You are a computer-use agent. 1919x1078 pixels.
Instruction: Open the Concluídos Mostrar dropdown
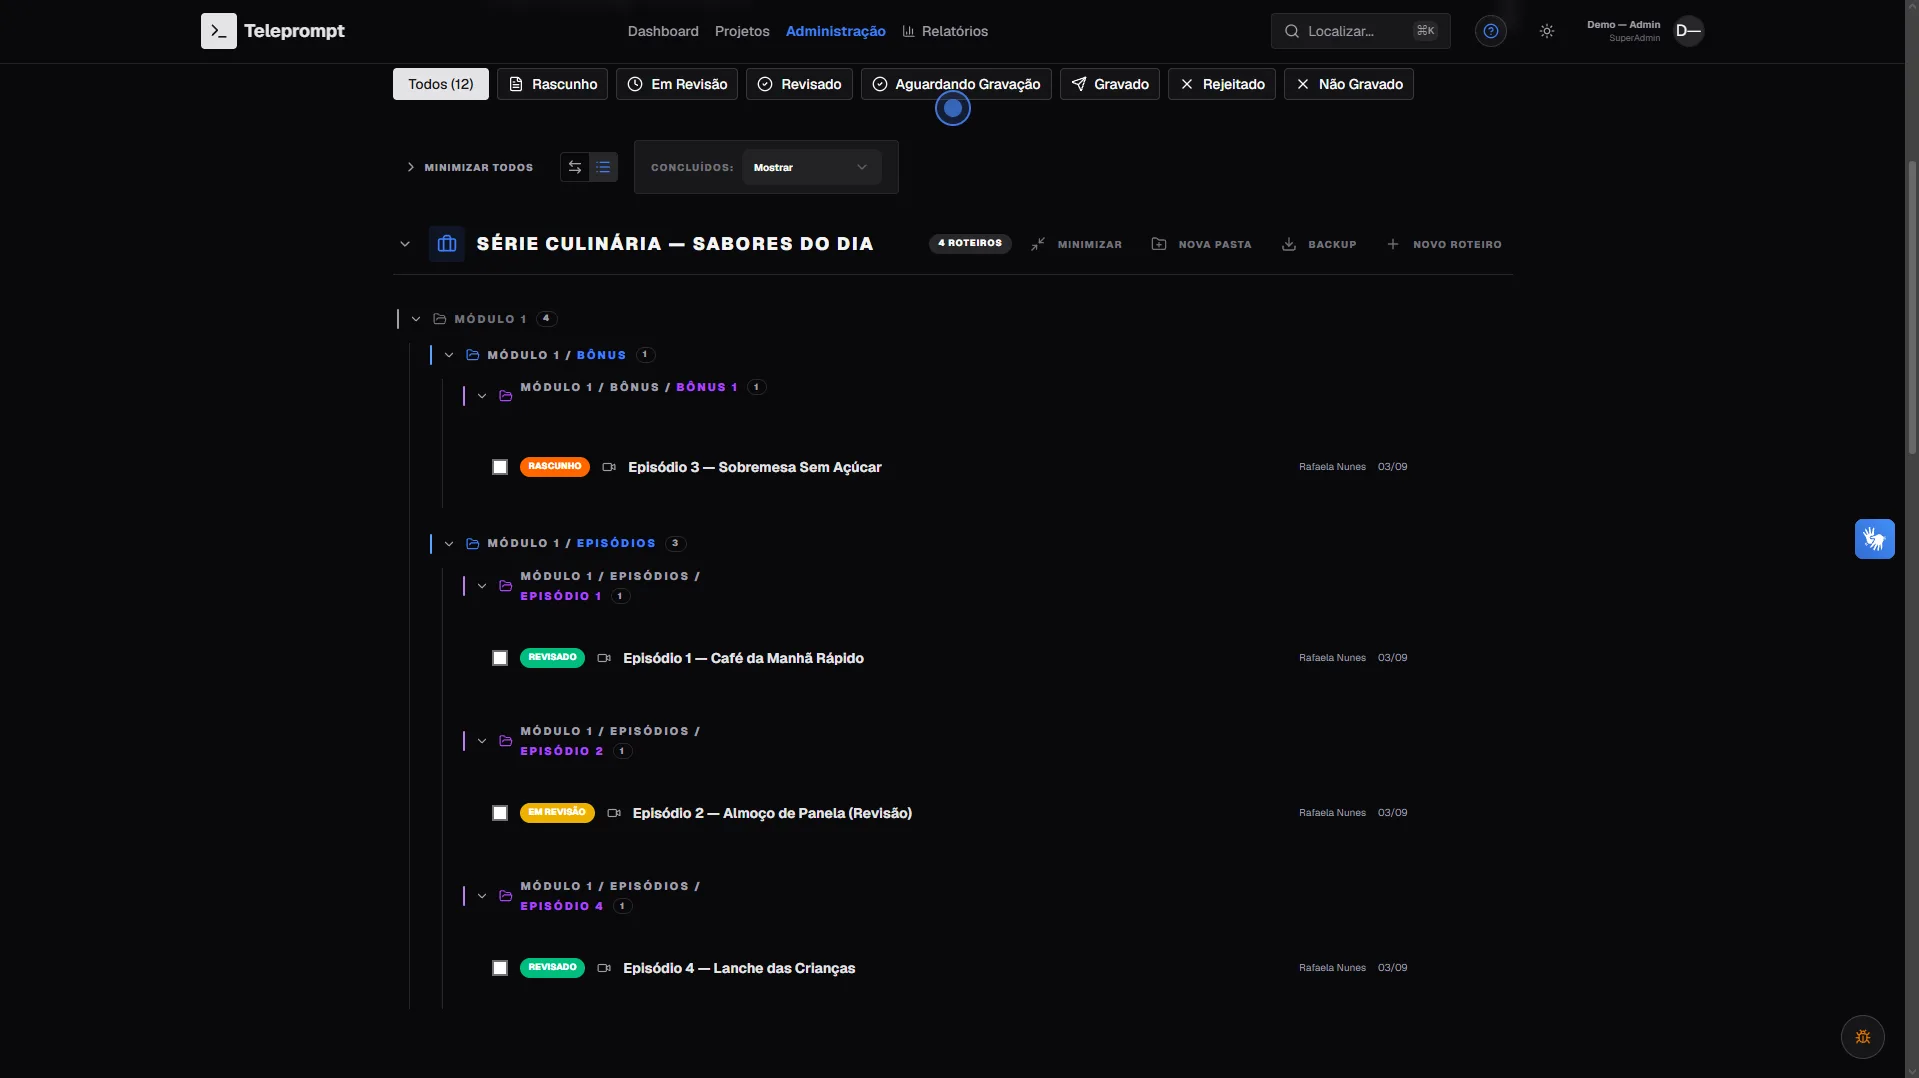(811, 167)
